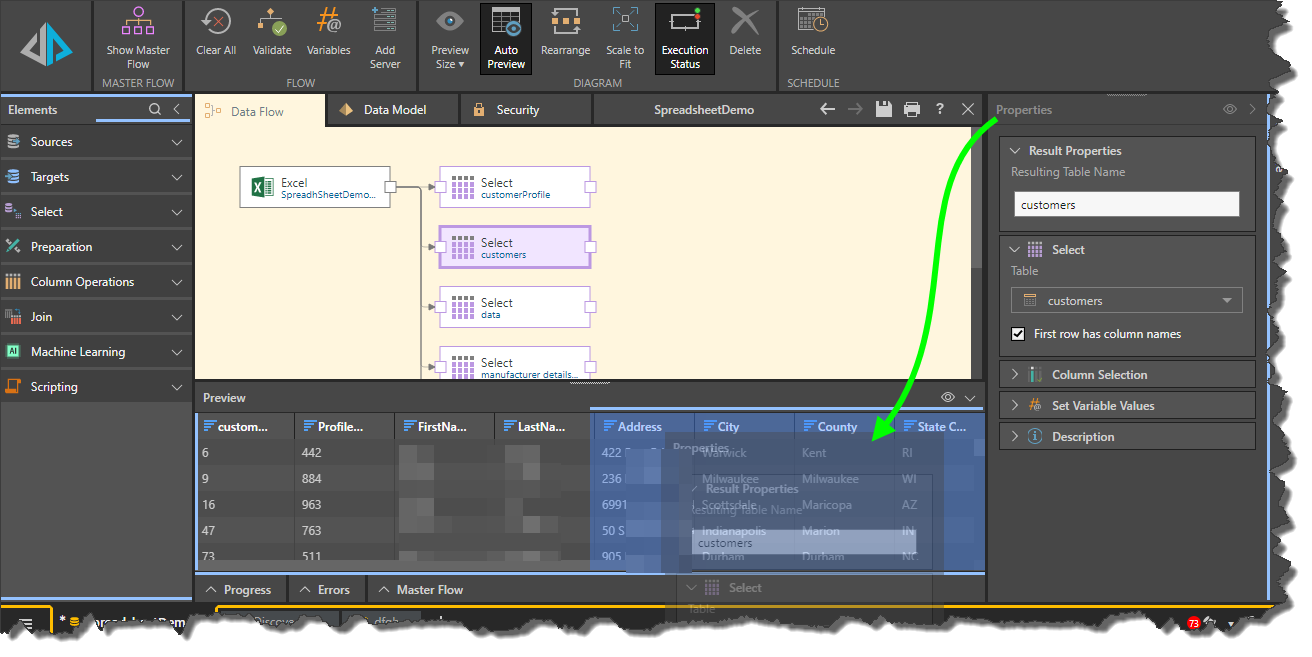Click the Rearrange diagram icon
Screen dimensions: 1312x657
coord(565,23)
